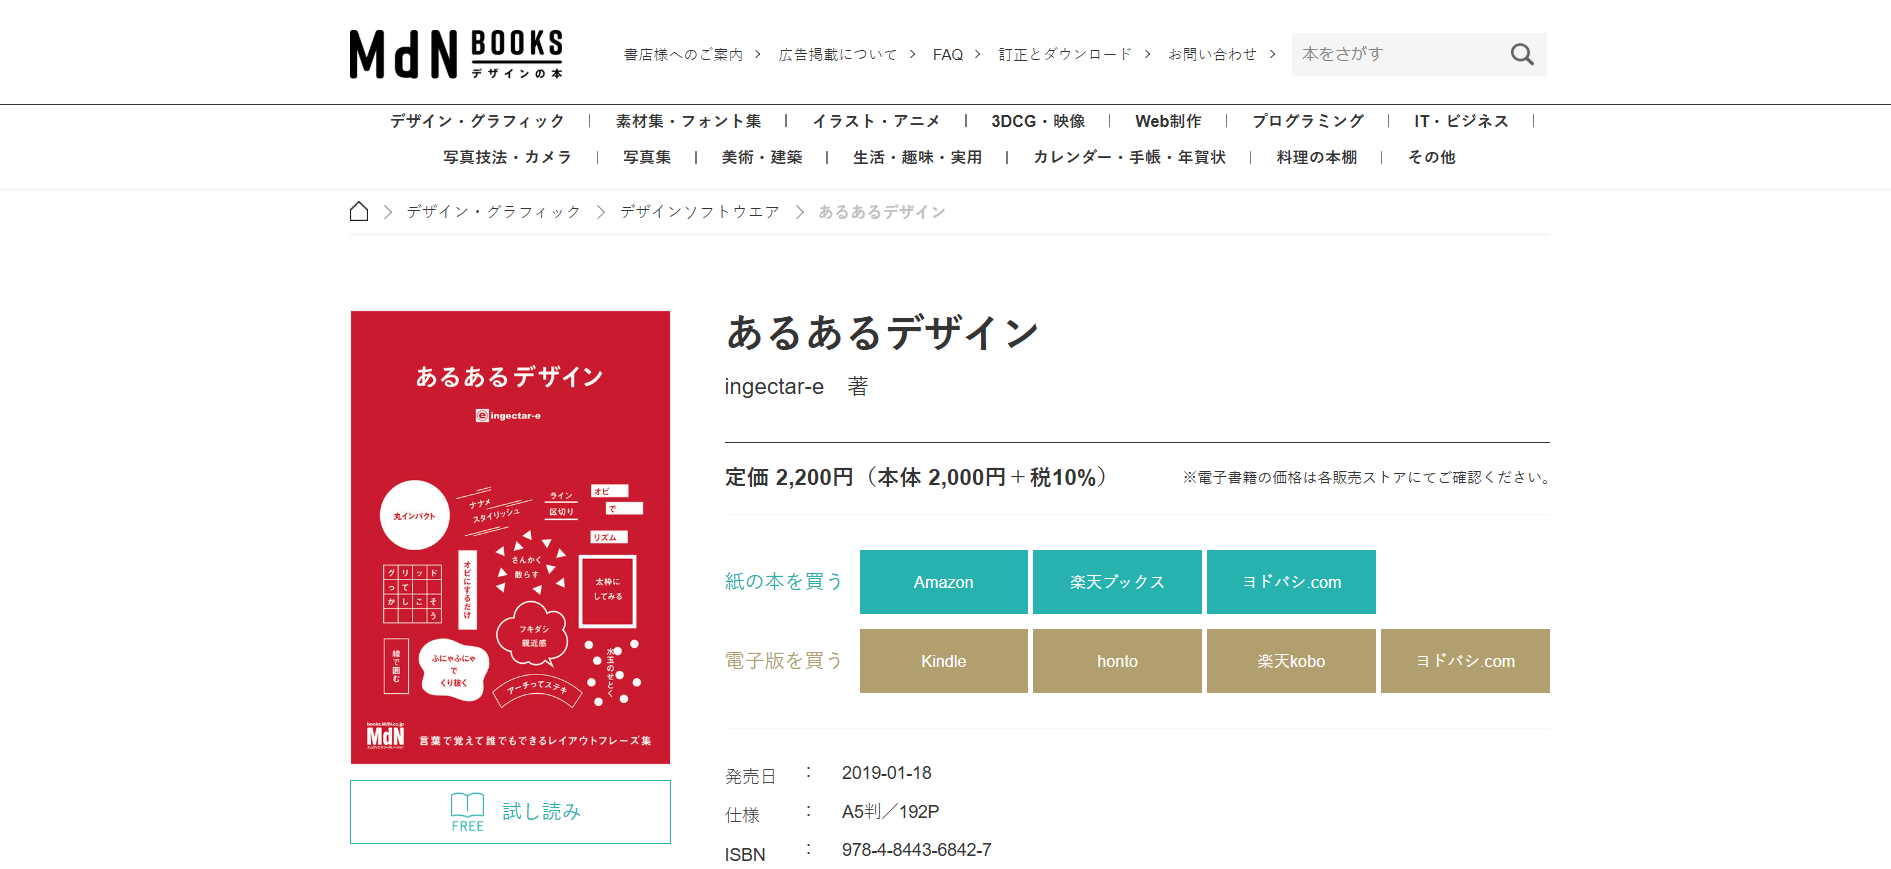Open 書店様へのご案内 link

click(684, 54)
